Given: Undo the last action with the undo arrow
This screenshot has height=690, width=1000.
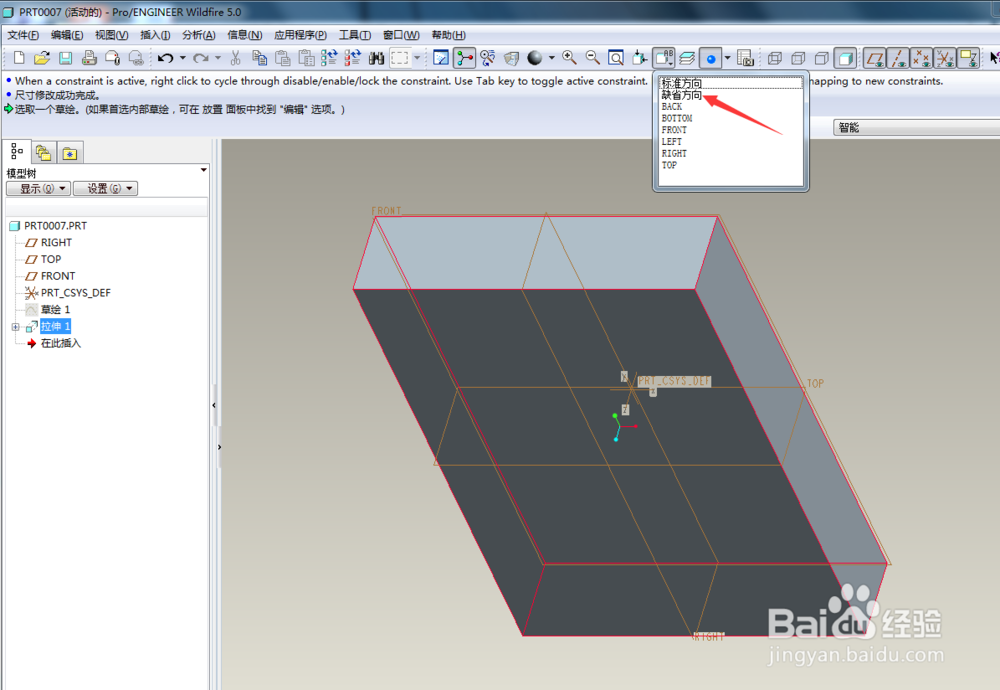Looking at the screenshot, I should pos(165,58).
